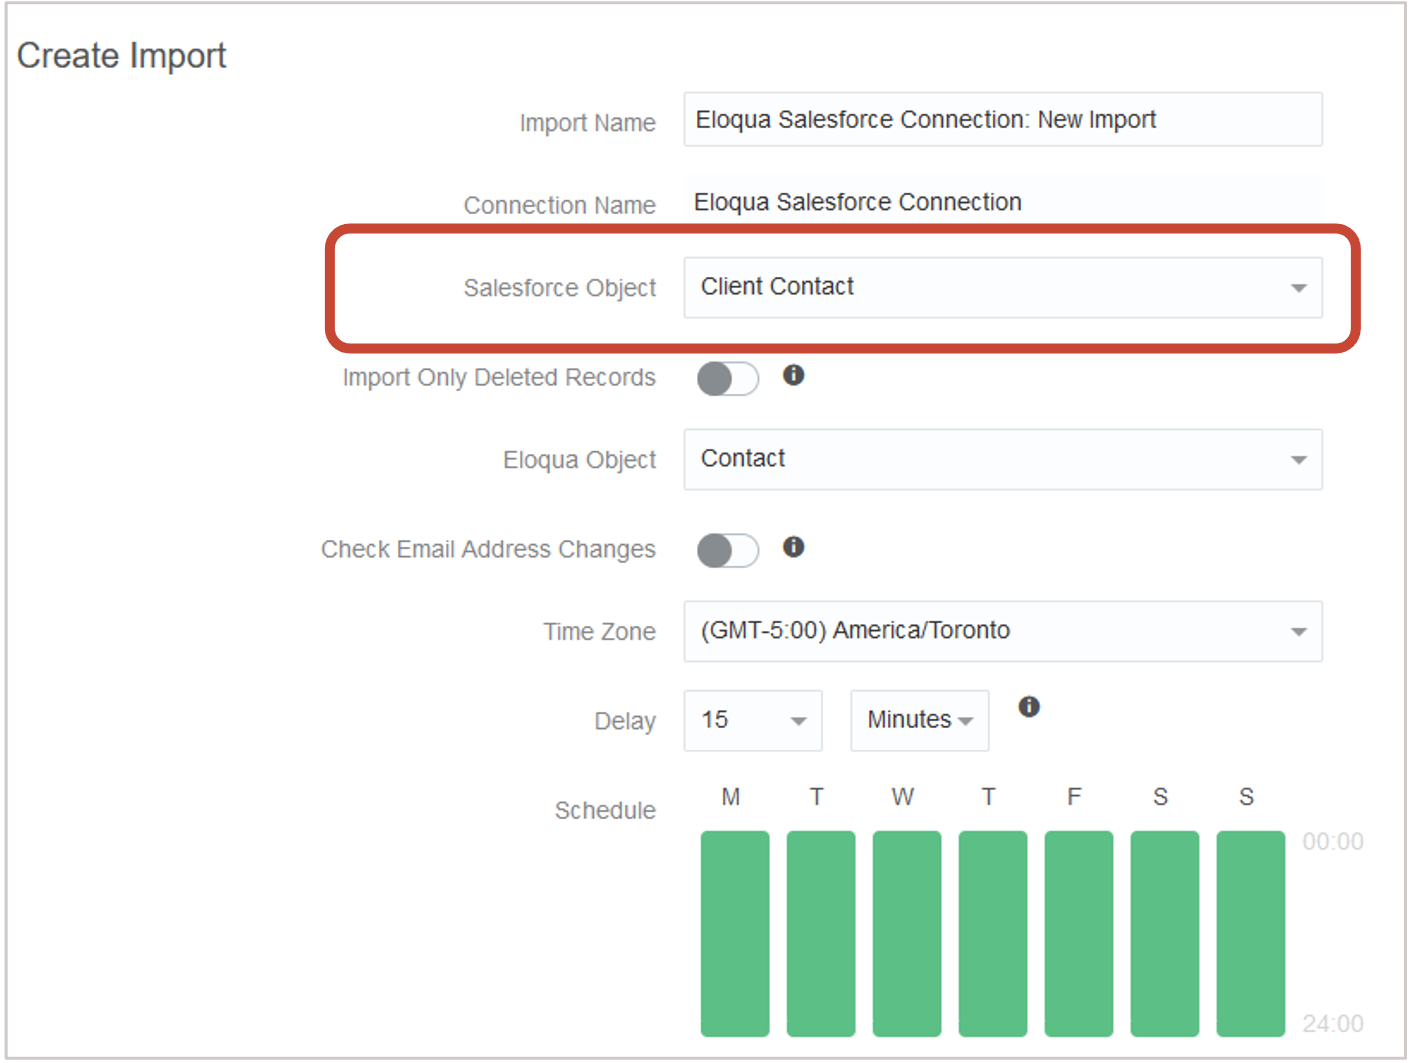Change the Minutes delay unit dropdown

click(x=919, y=720)
